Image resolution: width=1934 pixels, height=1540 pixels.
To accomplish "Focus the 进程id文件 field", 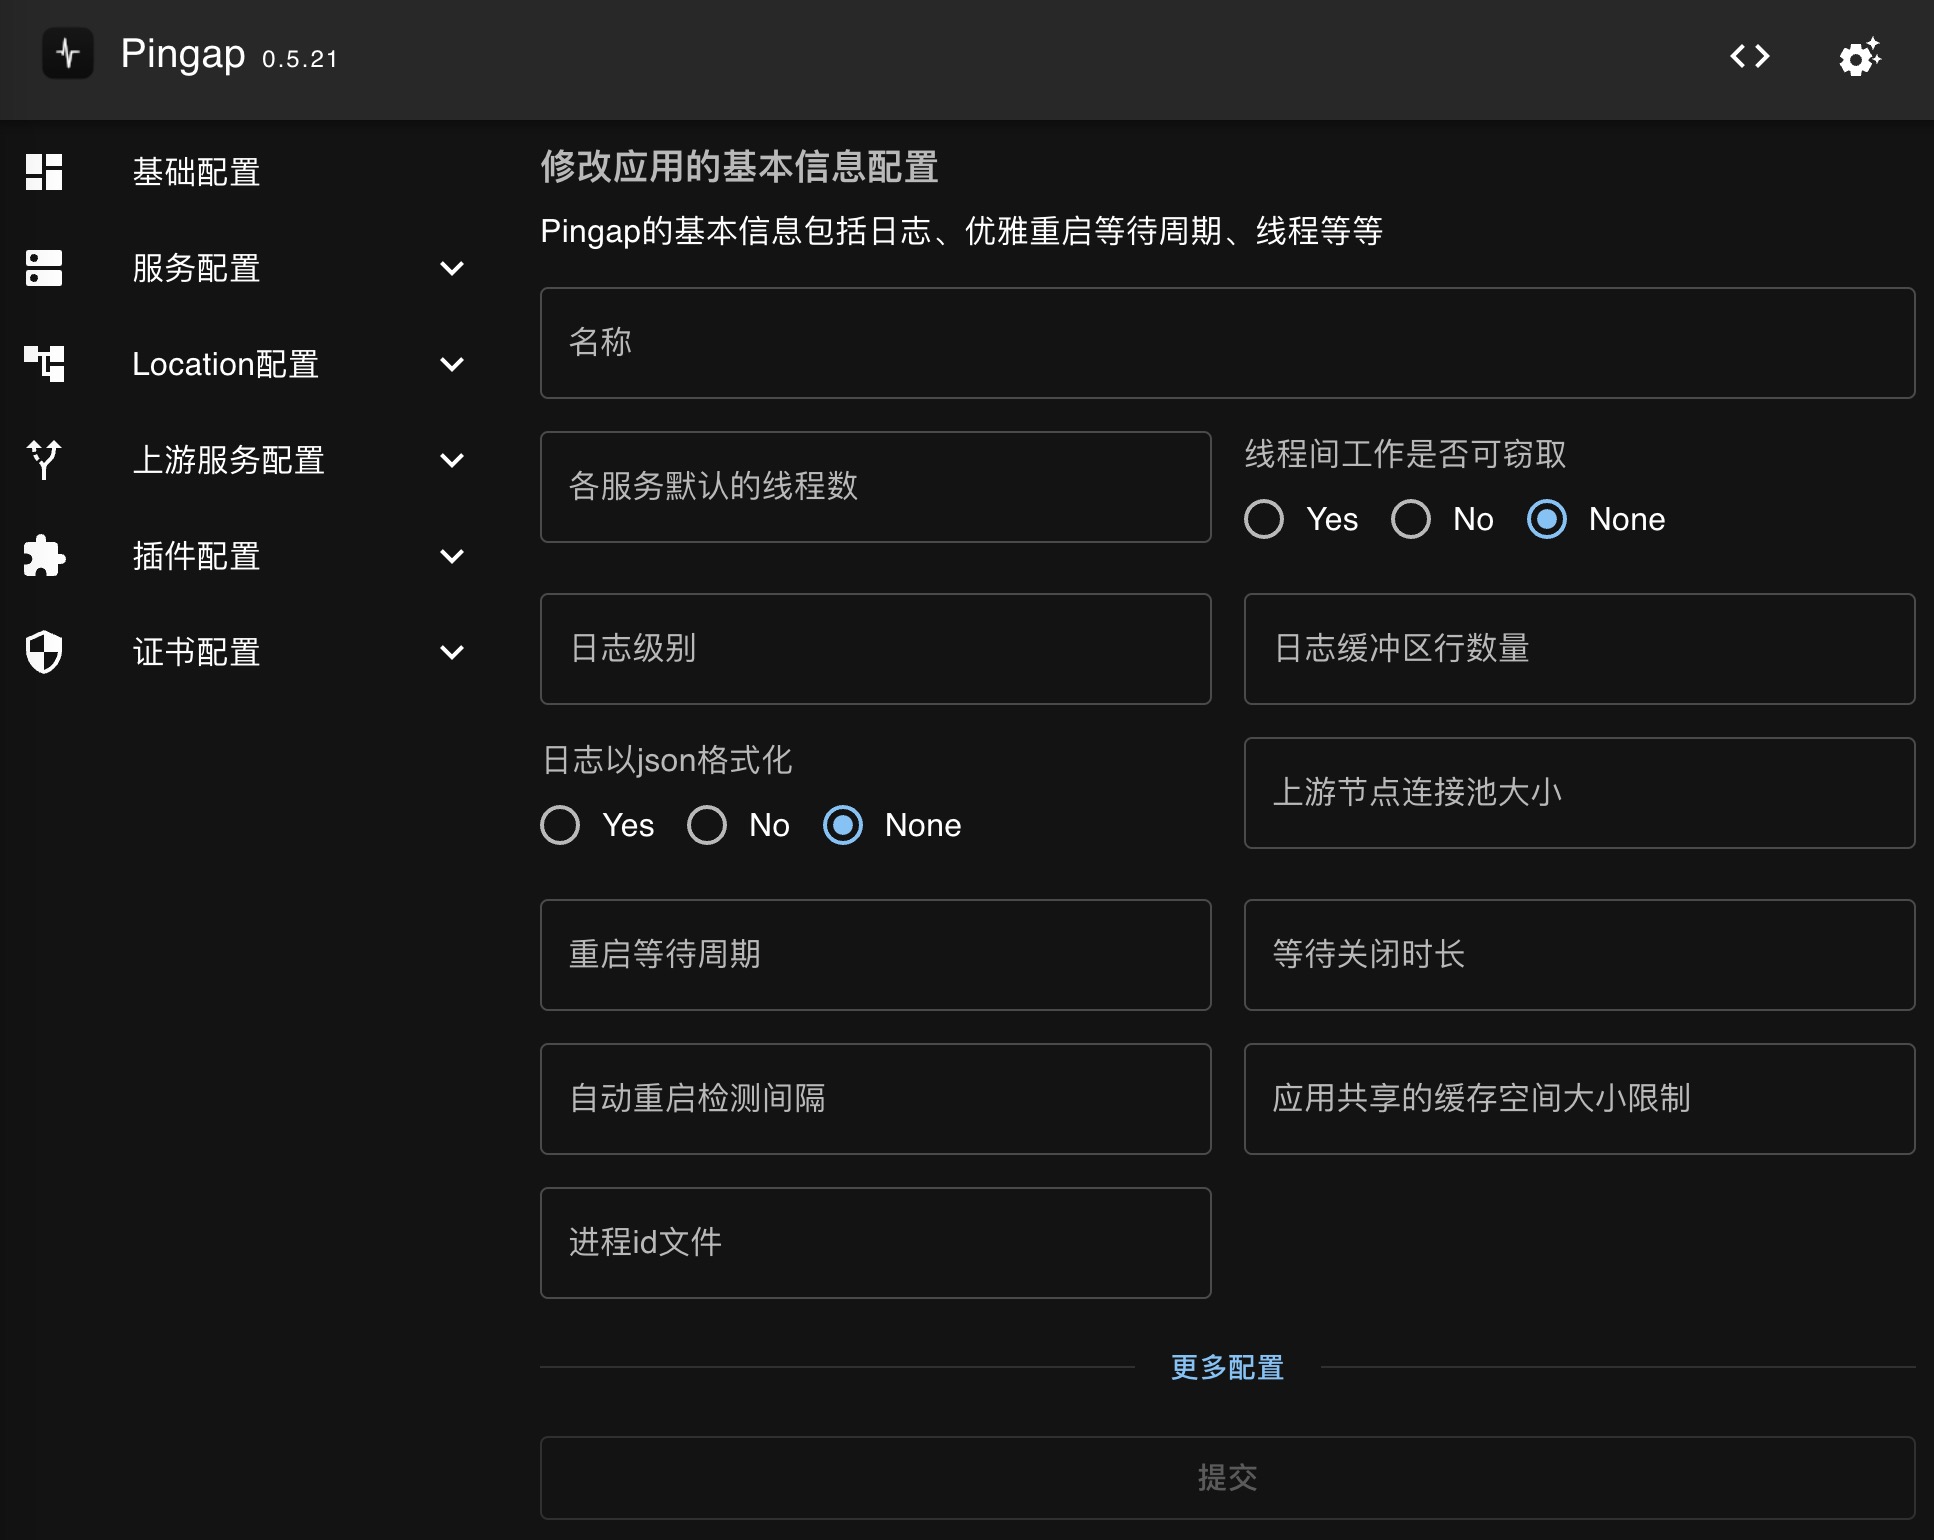I will point(875,1243).
